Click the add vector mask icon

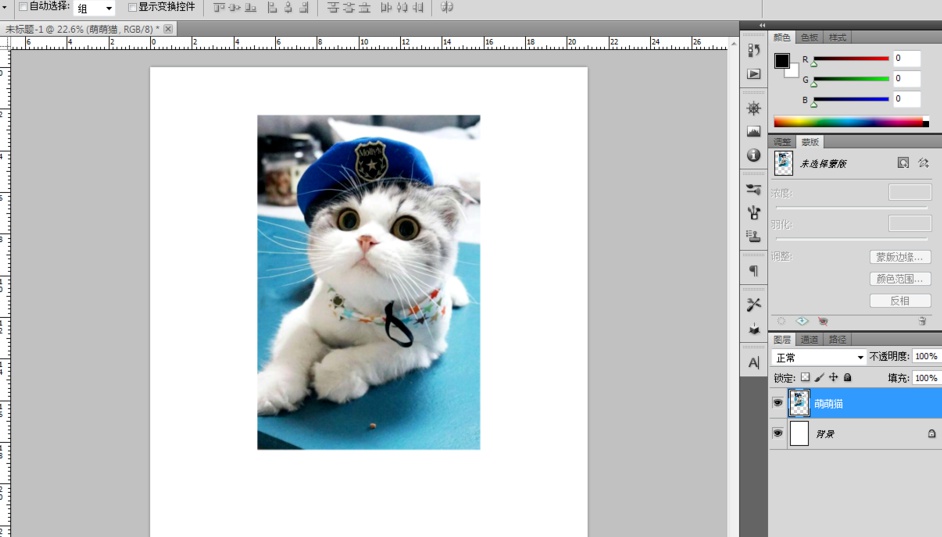click(x=923, y=163)
